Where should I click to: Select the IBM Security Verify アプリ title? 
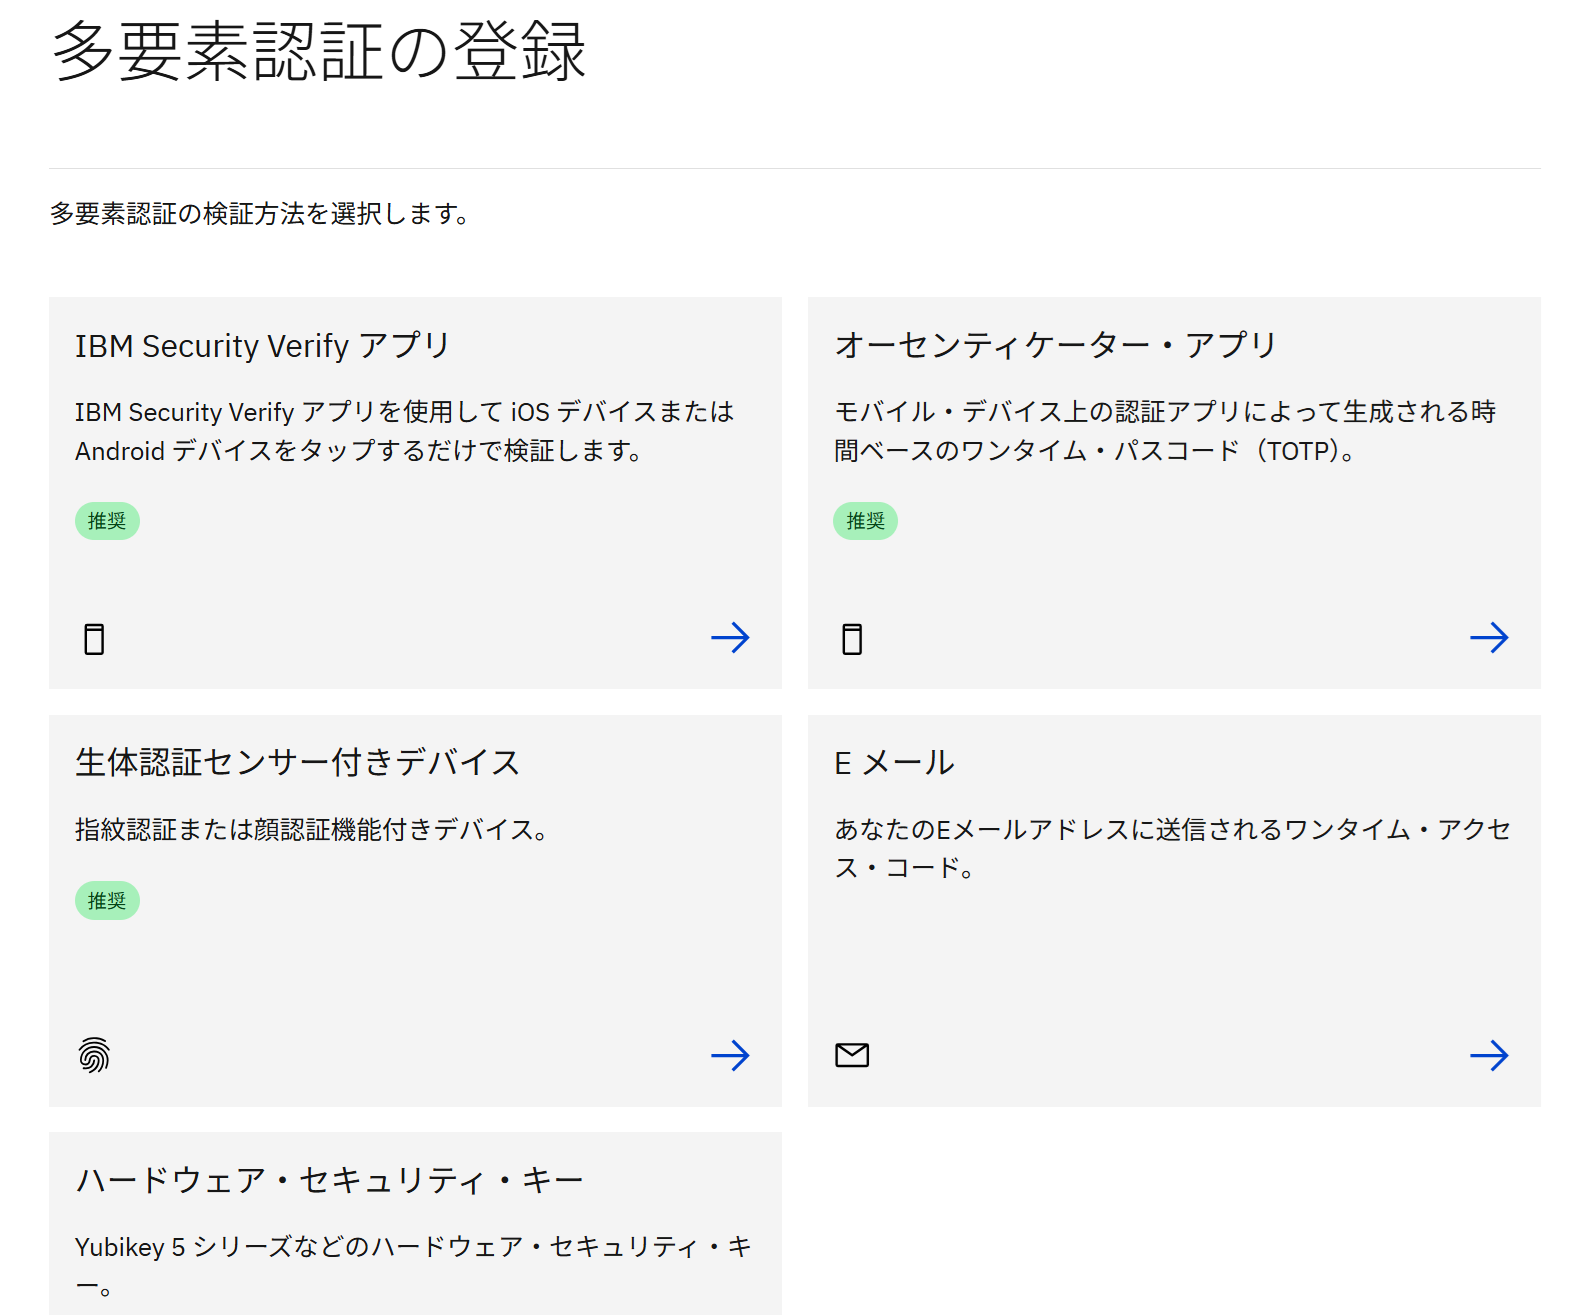click(262, 345)
